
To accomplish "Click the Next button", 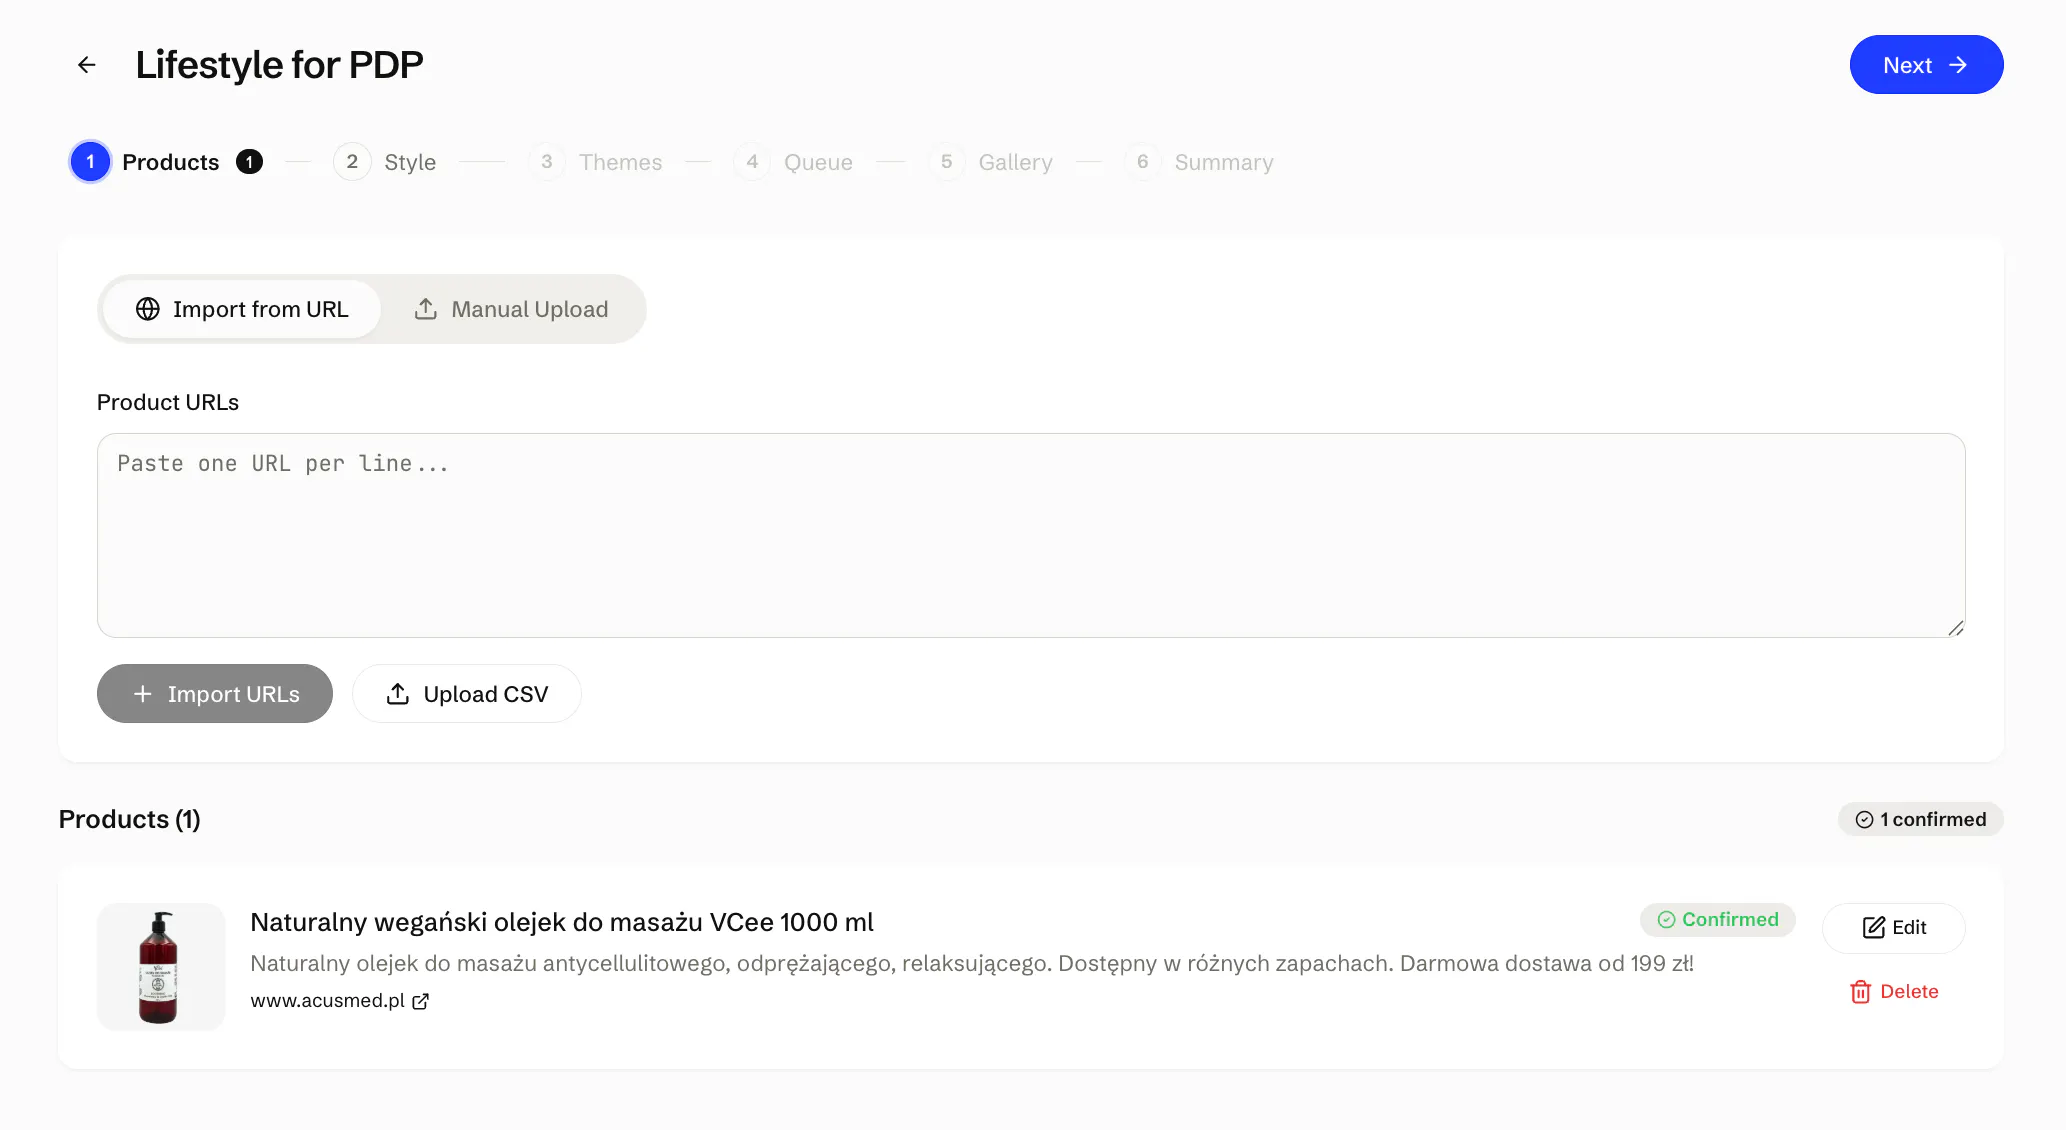I will 1926,65.
